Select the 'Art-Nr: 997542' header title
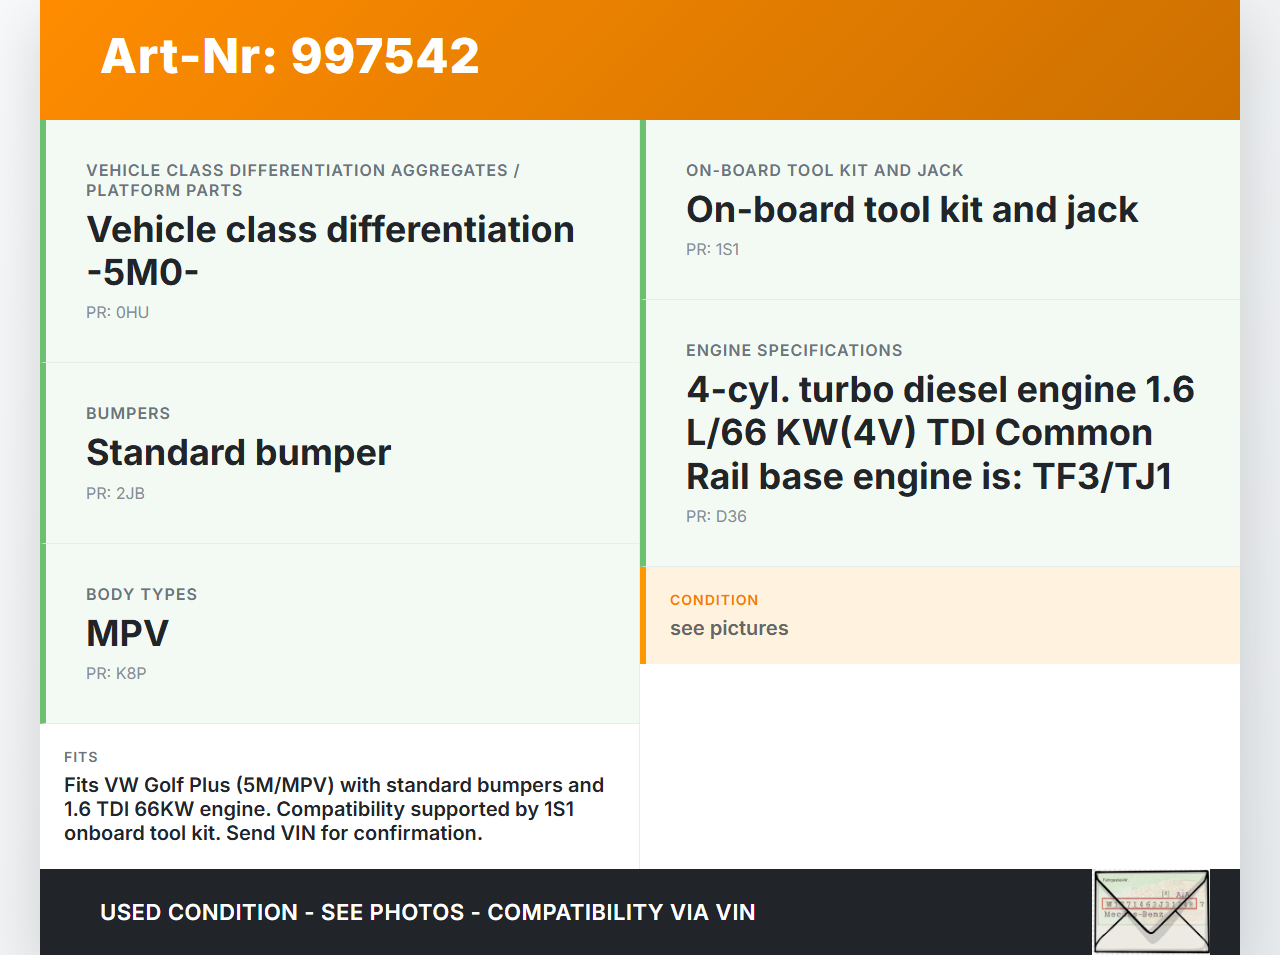The width and height of the screenshot is (1280, 955). point(290,56)
